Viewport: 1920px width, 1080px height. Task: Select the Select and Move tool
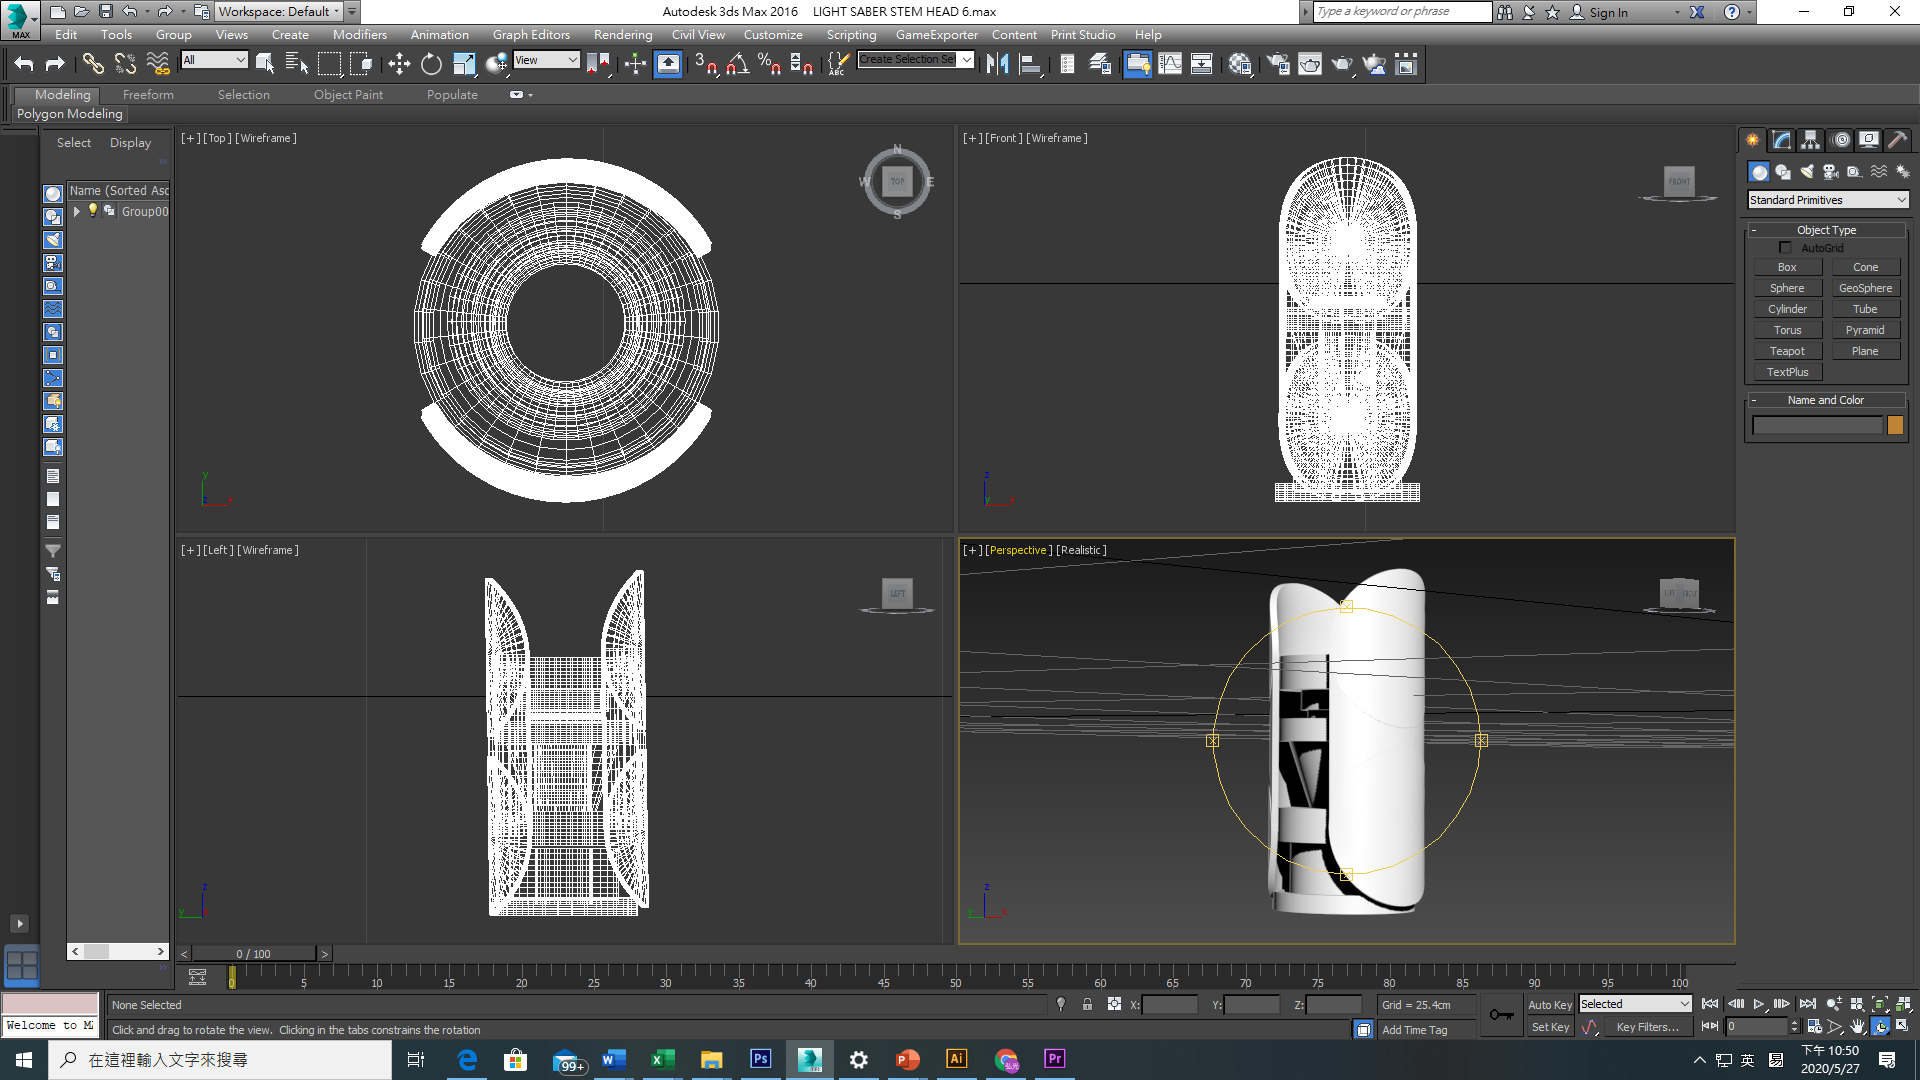(x=399, y=64)
